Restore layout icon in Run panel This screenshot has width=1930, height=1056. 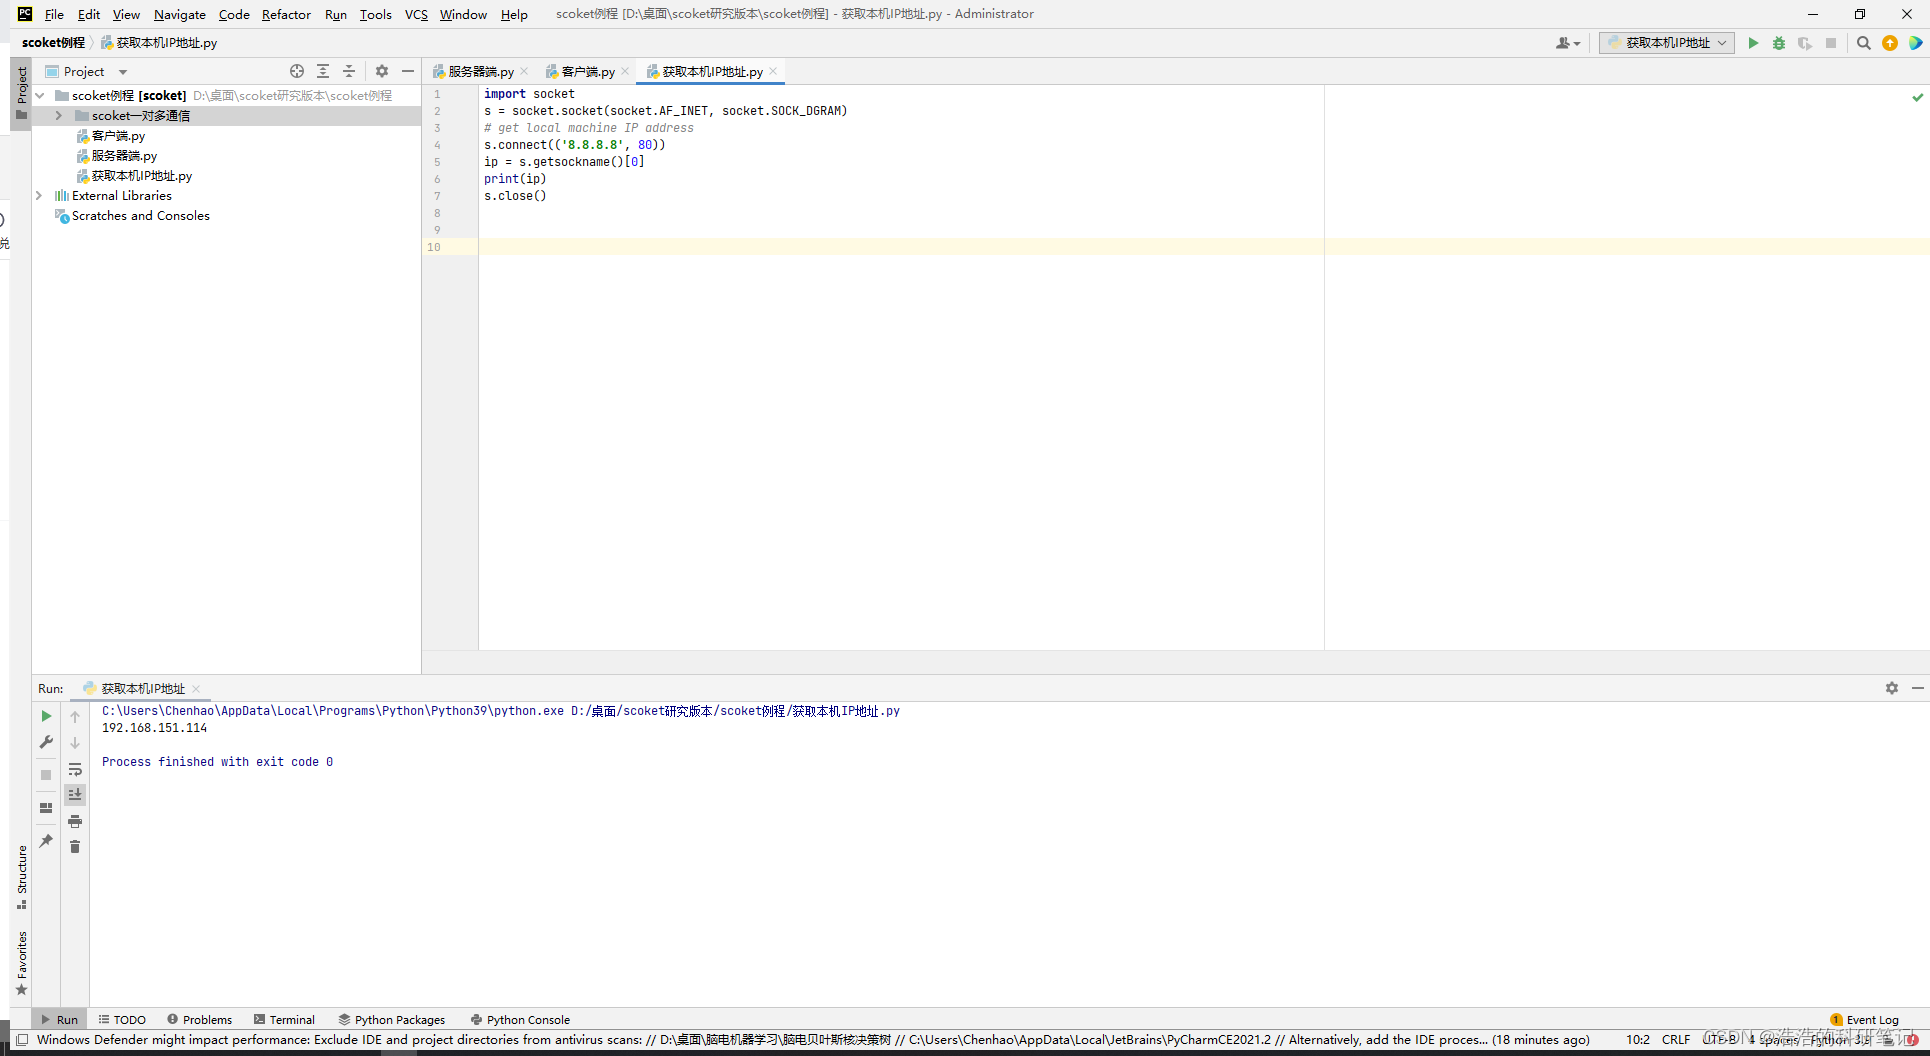click(46, 808)
